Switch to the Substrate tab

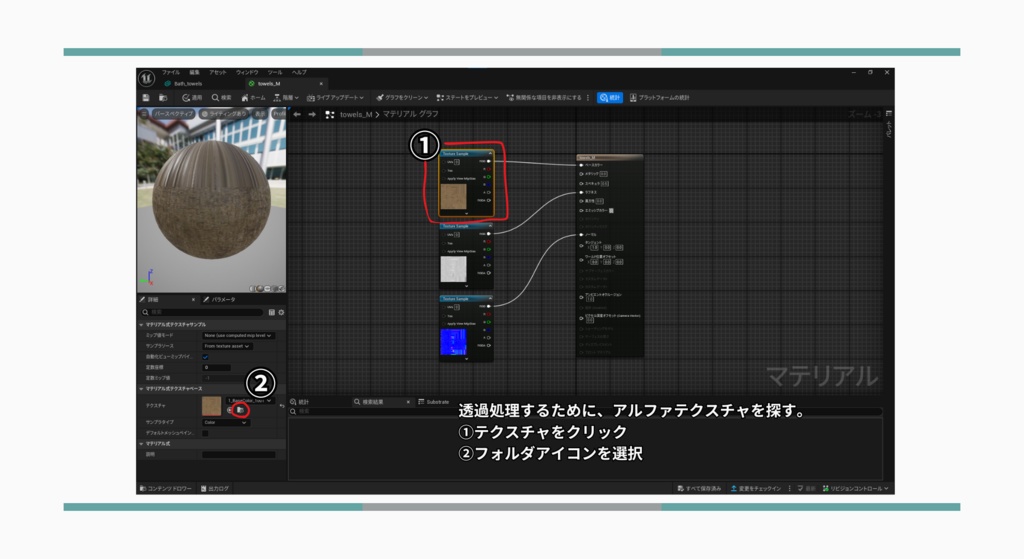434,402
